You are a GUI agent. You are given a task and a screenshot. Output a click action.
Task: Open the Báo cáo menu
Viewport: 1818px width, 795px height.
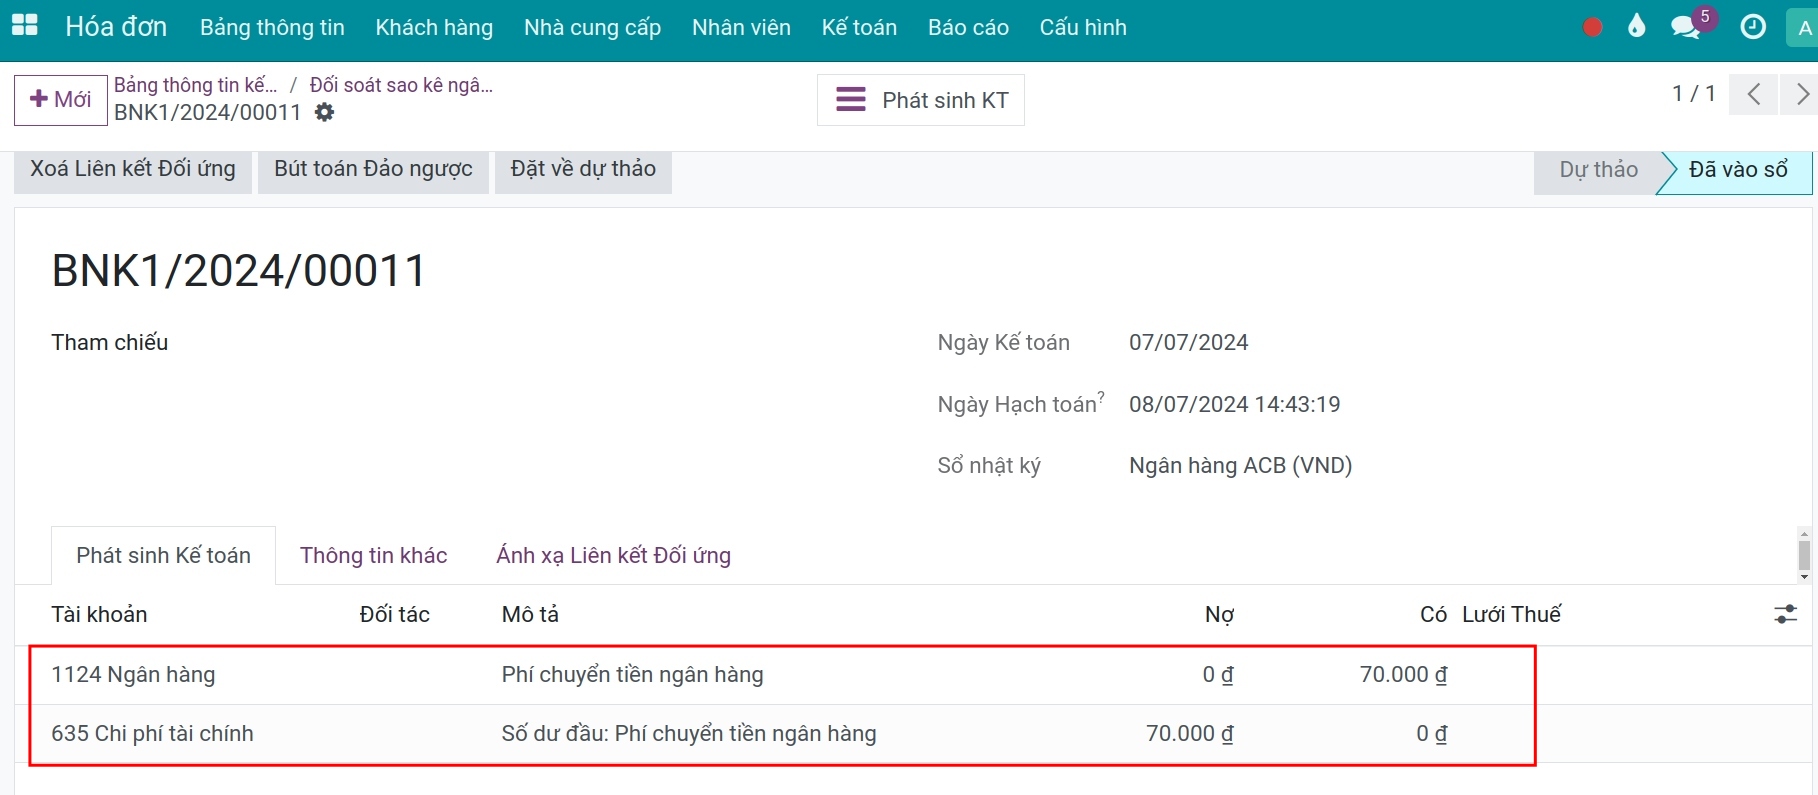coord(968,28)
